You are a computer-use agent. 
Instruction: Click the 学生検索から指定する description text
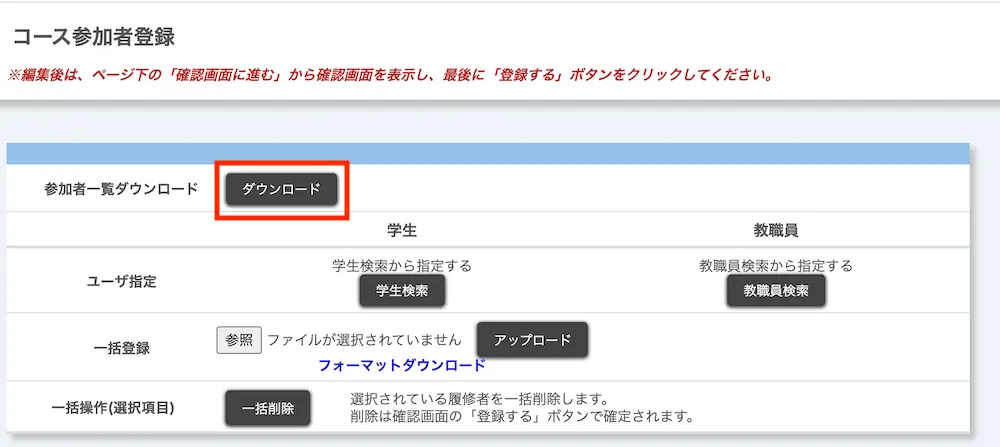(x=401, y=266)
